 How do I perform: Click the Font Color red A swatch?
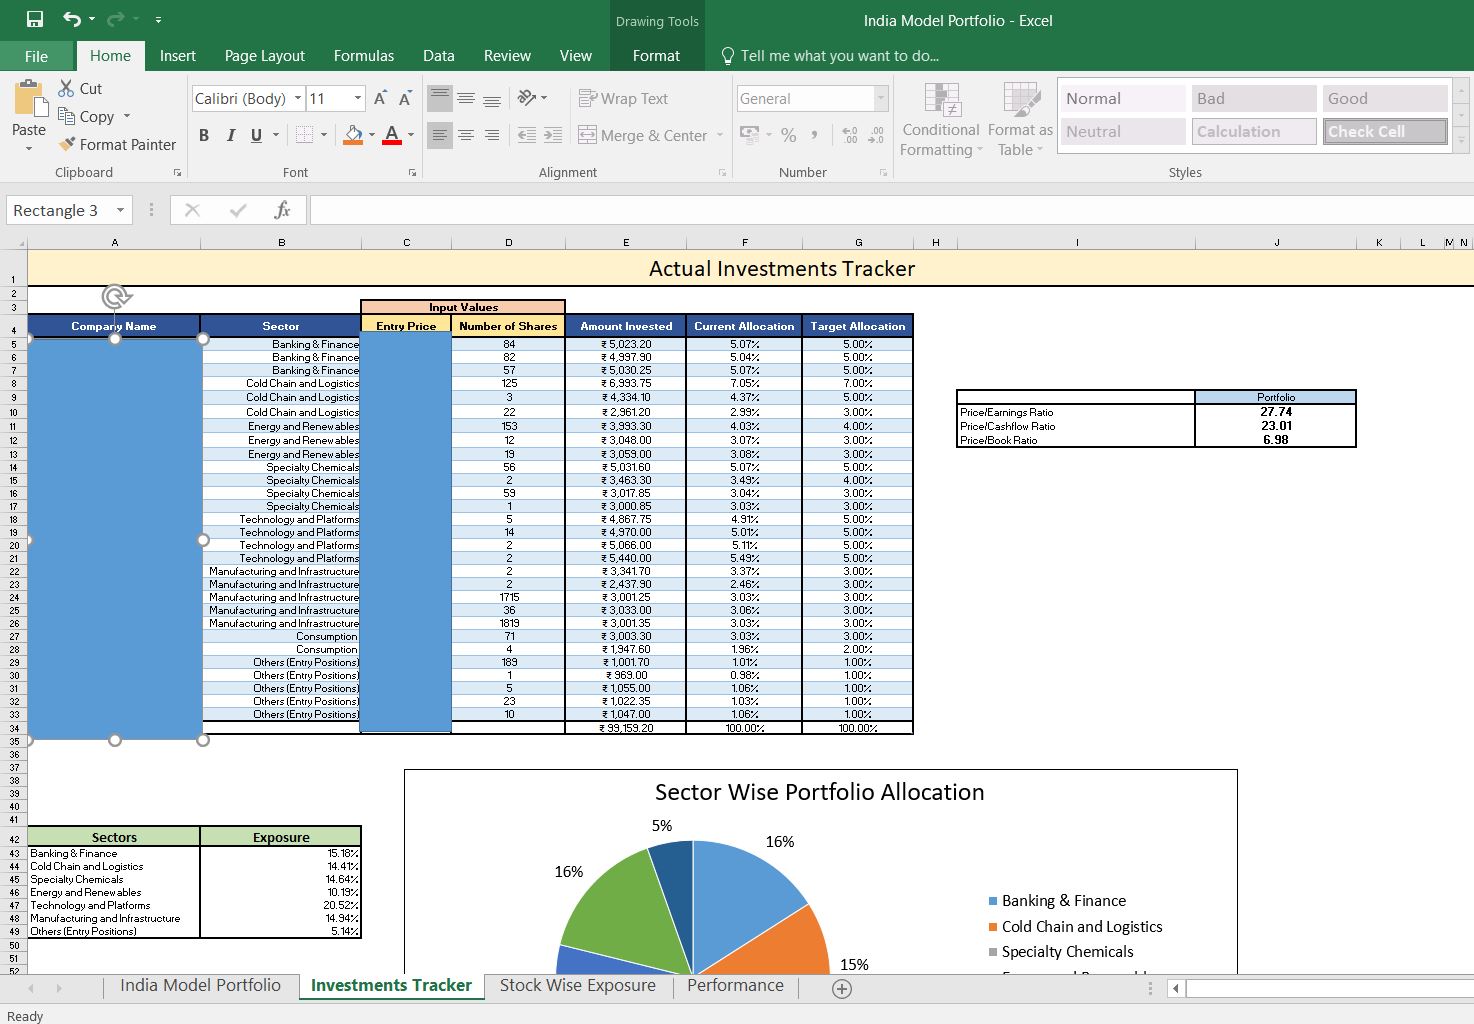coord(392,135)
